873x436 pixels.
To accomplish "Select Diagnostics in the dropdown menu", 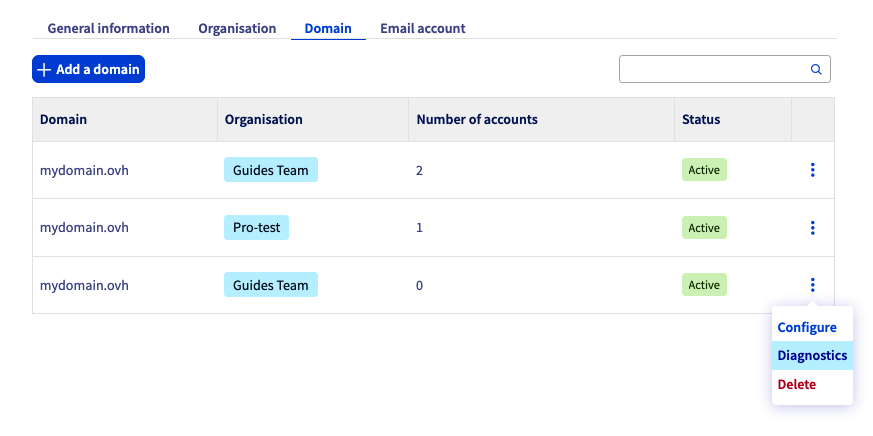I will coord(812,355).
